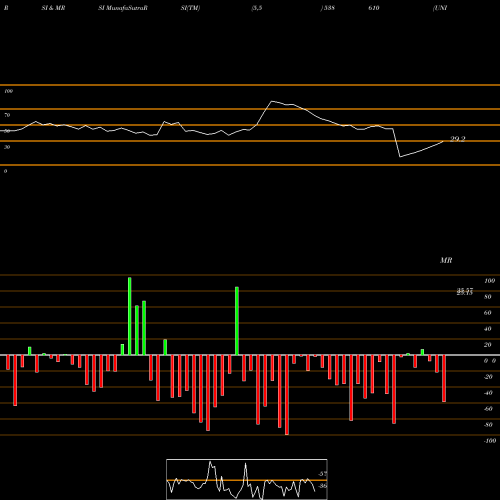Click the MR axis label '80'
The height and width of the screenshot is (500, 500).
coord(487,297)
